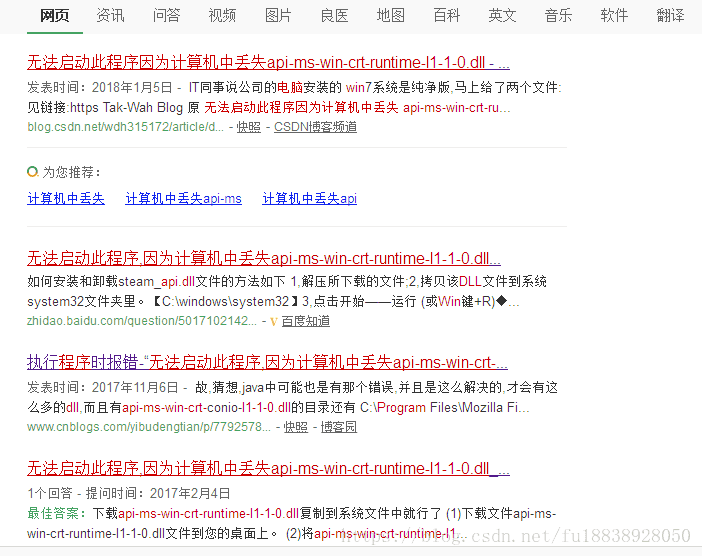Screen dimensions: 702x556
Task: Open first result about missing api-ms-win-crt-runtime dll
Action: [x=268, y=62]
